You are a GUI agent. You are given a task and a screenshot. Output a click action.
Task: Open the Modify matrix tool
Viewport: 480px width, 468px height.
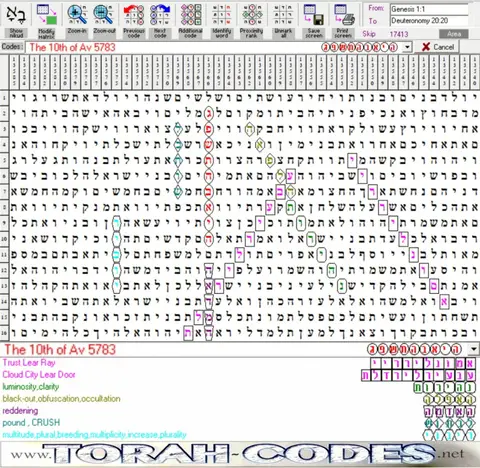tap(46, 21)
